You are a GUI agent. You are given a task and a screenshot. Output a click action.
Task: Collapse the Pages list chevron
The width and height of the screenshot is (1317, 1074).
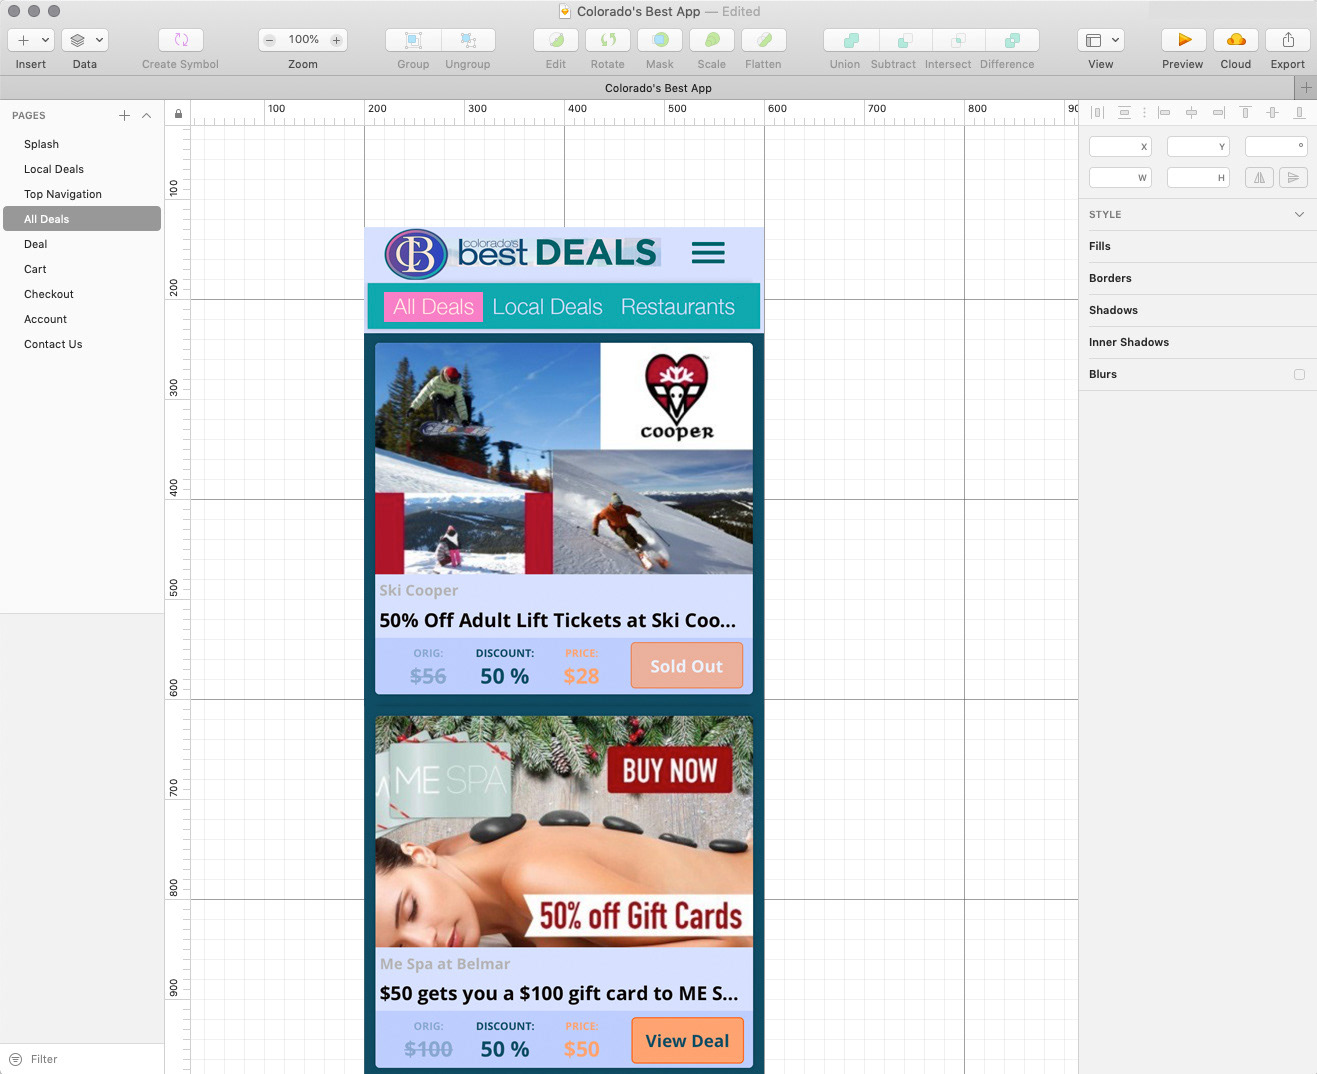click(x=147, y=115)
